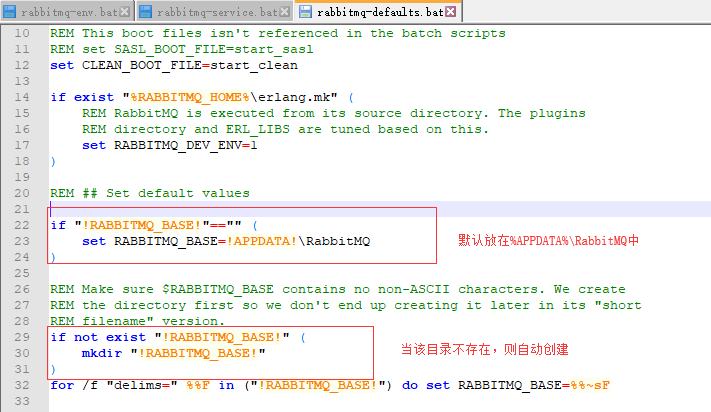This screenshot has width=711, height=412.
Task: Click 'do set' keywords on line 32
Action: pos(426,385)
